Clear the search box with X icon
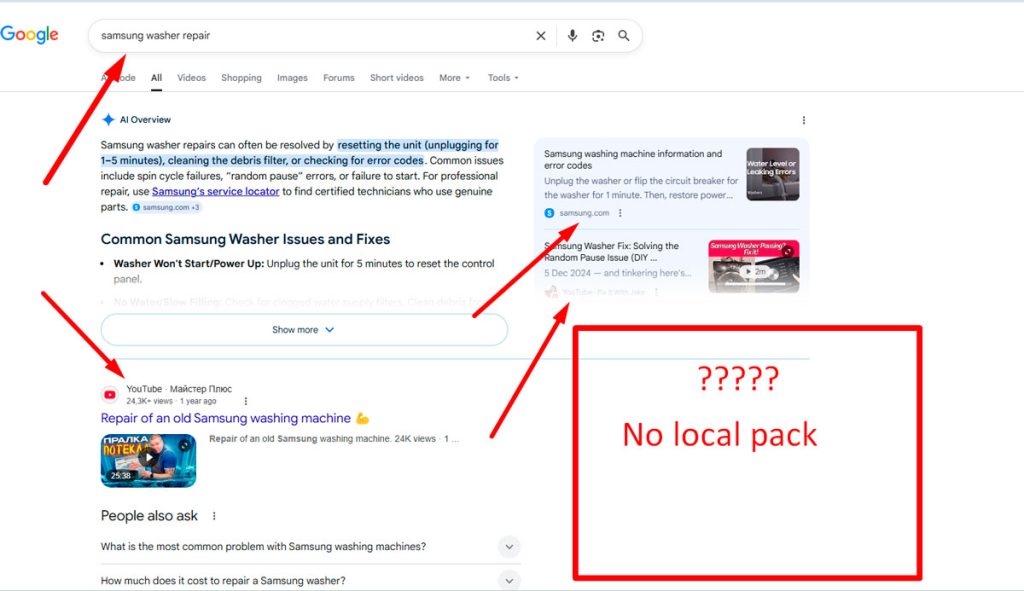Viewport: 1024px width, 591px height. coord(541,36)
